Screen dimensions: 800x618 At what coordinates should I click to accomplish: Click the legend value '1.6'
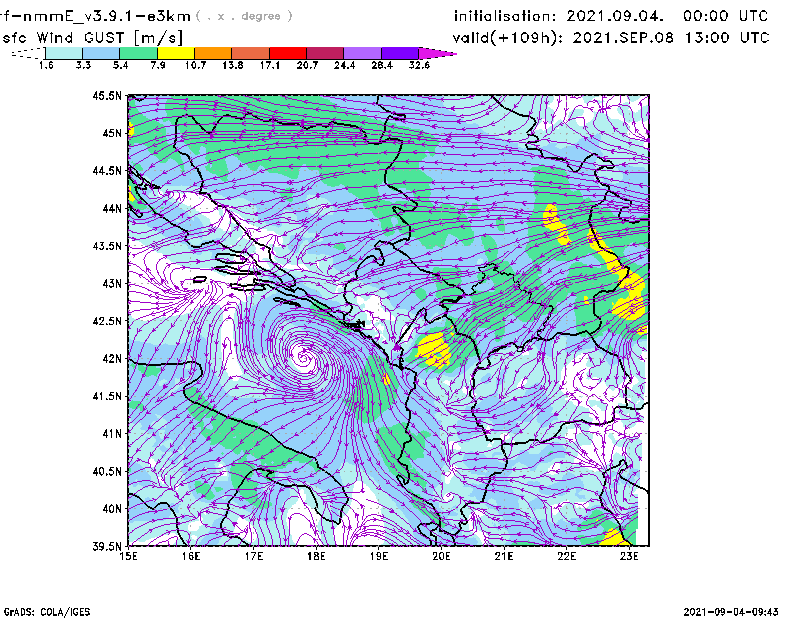(x=46, y=65)
